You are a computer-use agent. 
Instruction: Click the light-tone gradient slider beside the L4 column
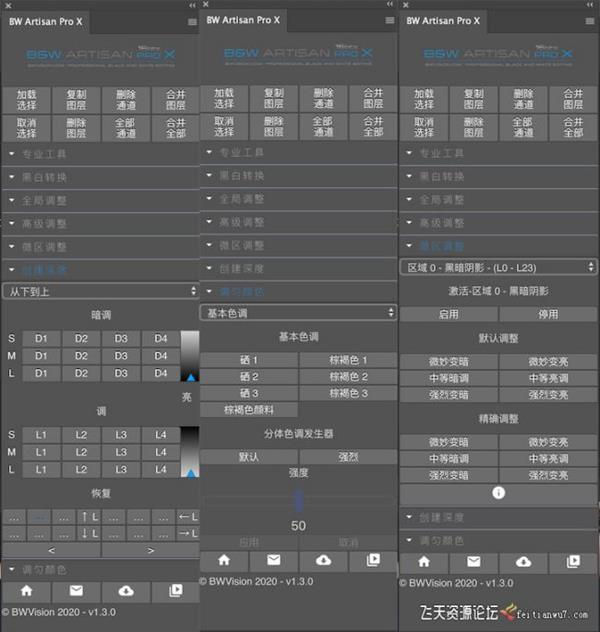[190, 452]
